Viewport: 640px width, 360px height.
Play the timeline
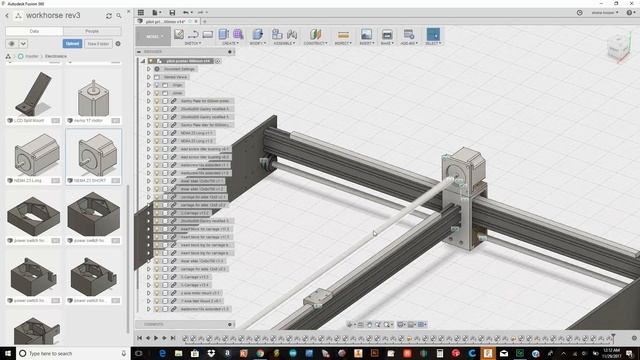coord(156,338)
